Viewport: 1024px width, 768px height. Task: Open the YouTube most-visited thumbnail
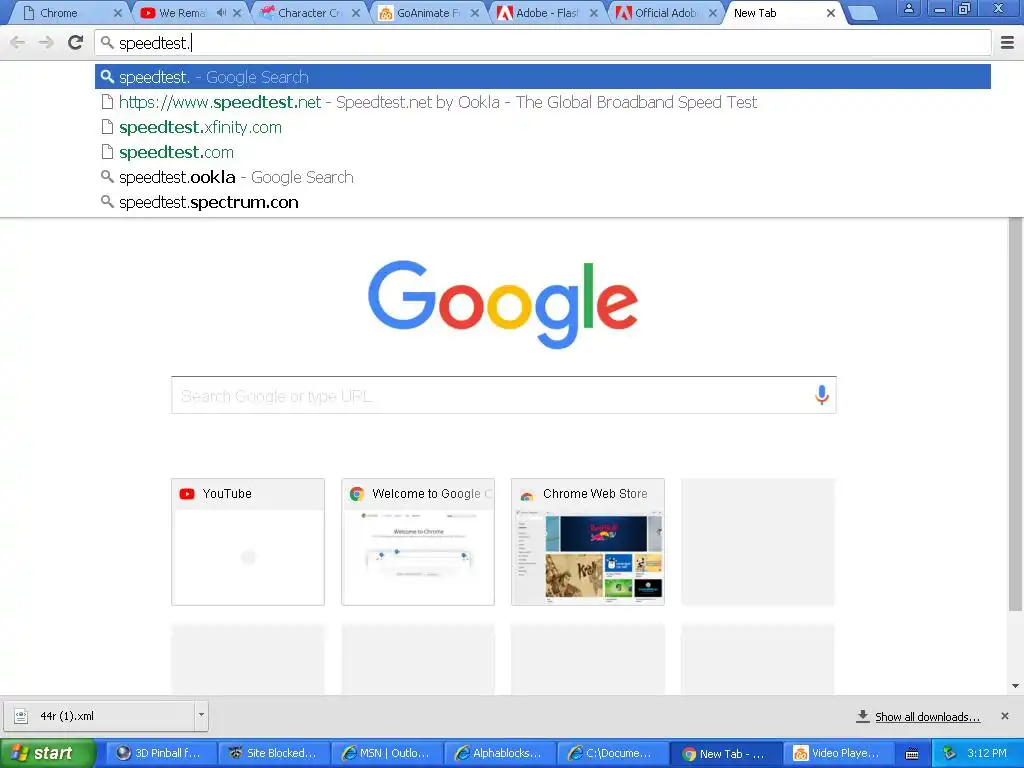[x=248, y=542]
